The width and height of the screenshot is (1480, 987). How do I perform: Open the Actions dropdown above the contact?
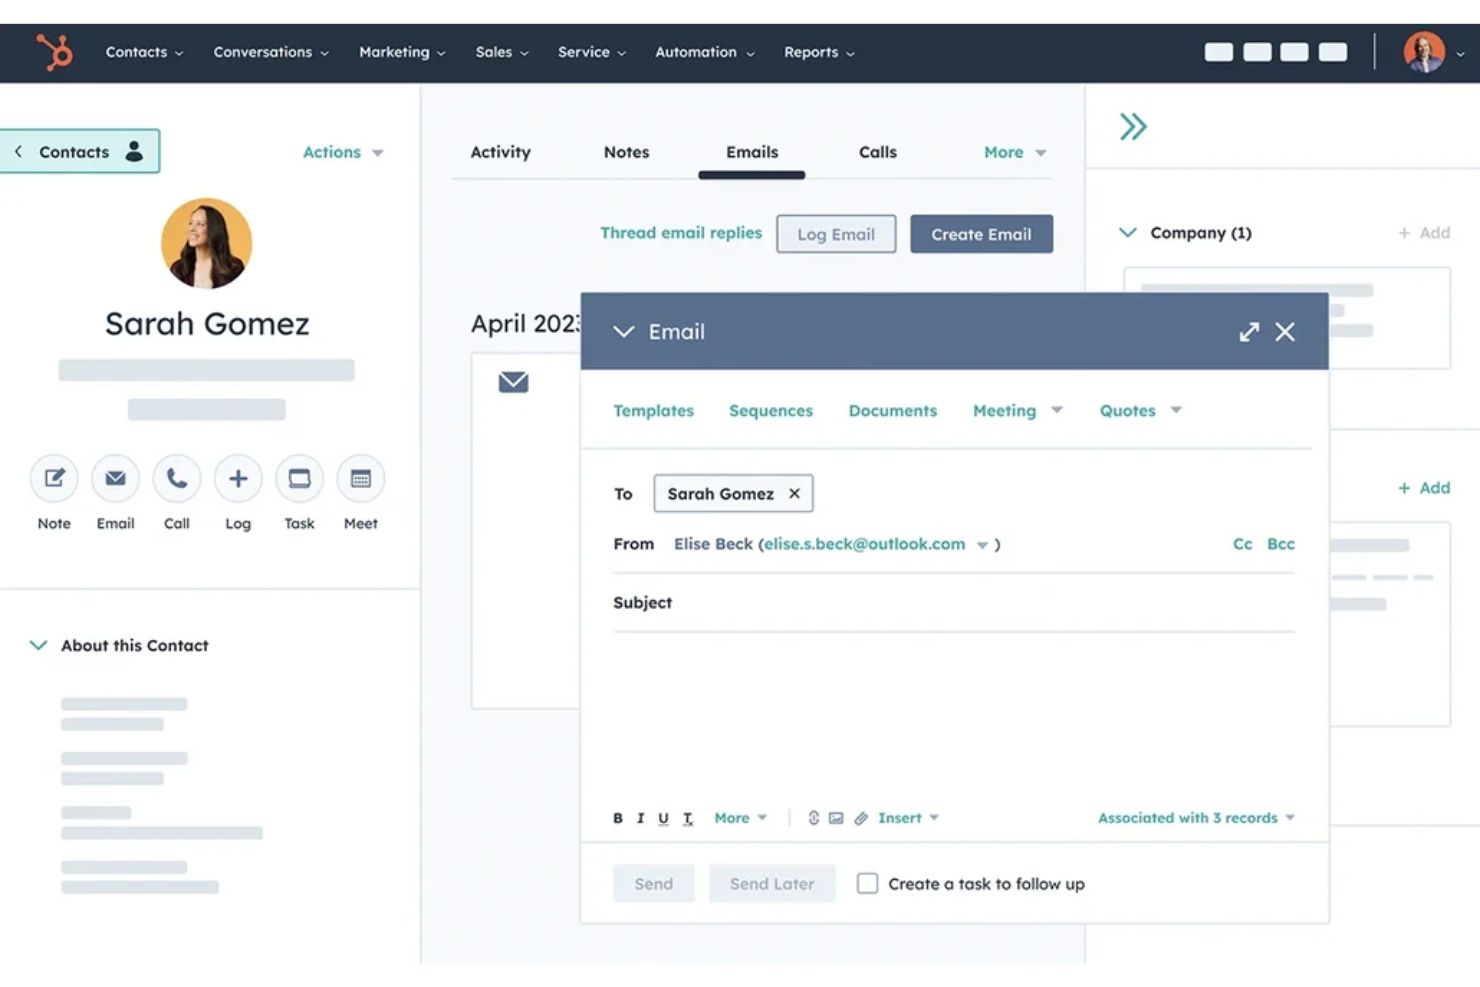pos(342,152)
